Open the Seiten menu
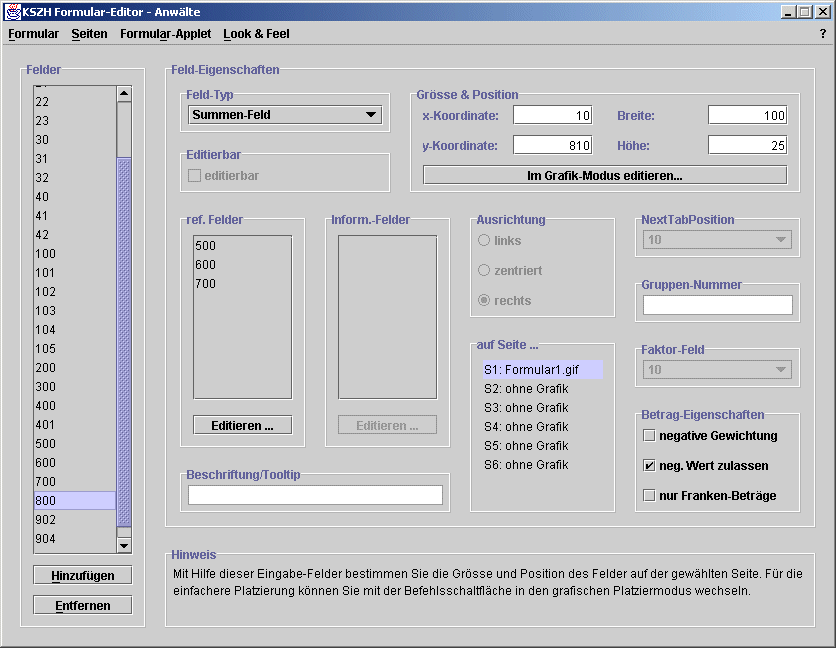The width and height of the screenshot is (836, 648). coord(90,34)
